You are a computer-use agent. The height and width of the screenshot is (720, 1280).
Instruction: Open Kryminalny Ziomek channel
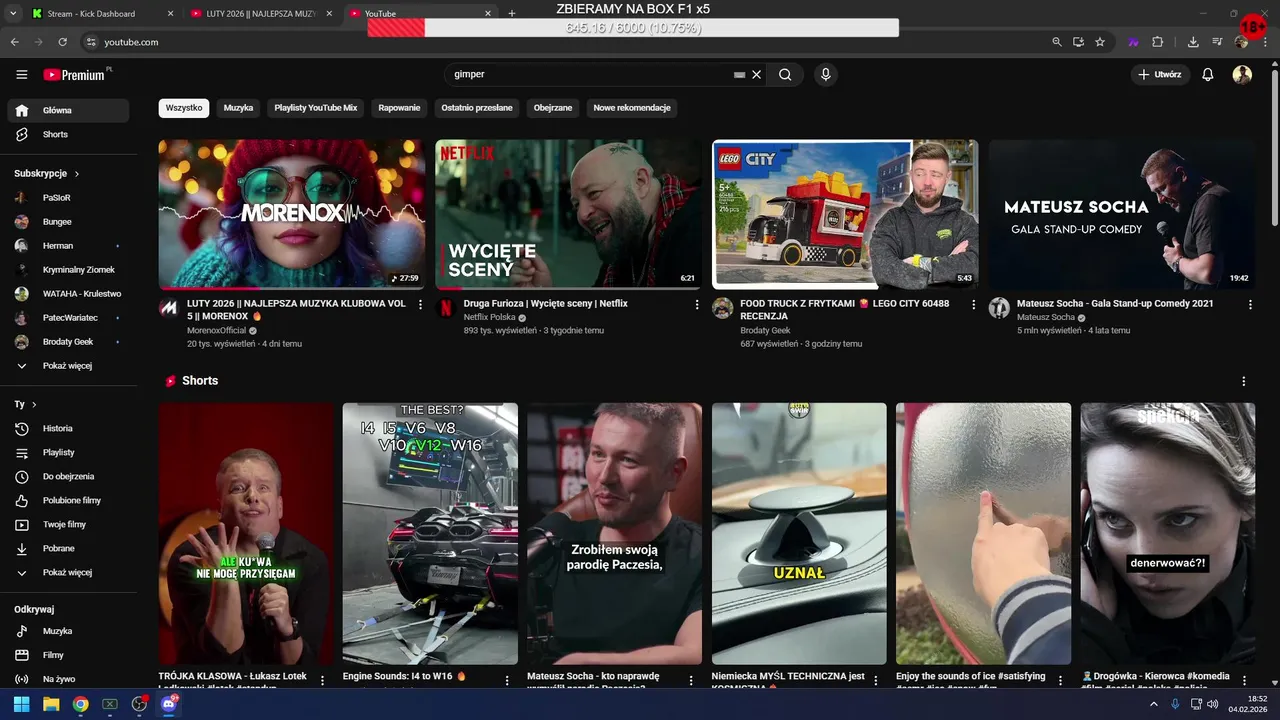pos(68,270)
